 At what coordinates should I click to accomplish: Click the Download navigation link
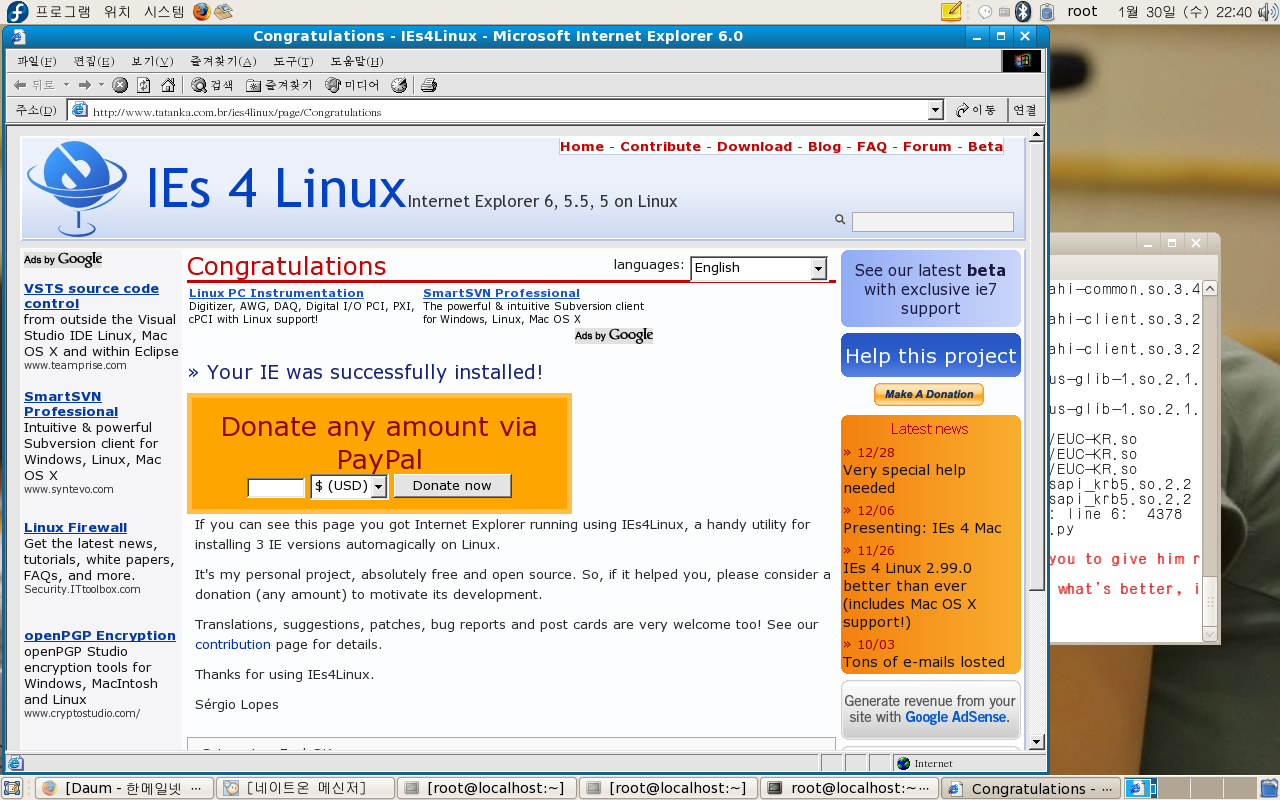(754, 146)
